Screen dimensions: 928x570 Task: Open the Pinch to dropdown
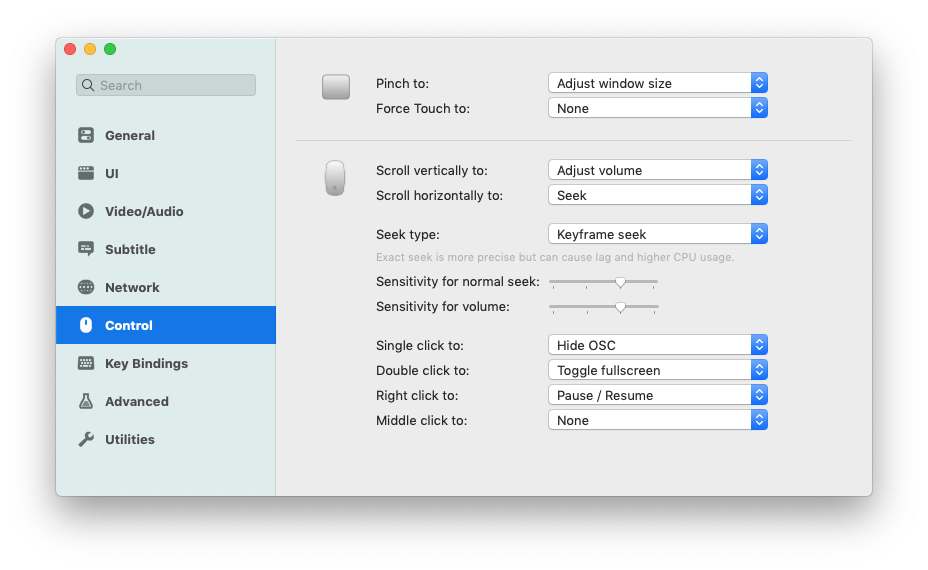click(658, 83)
